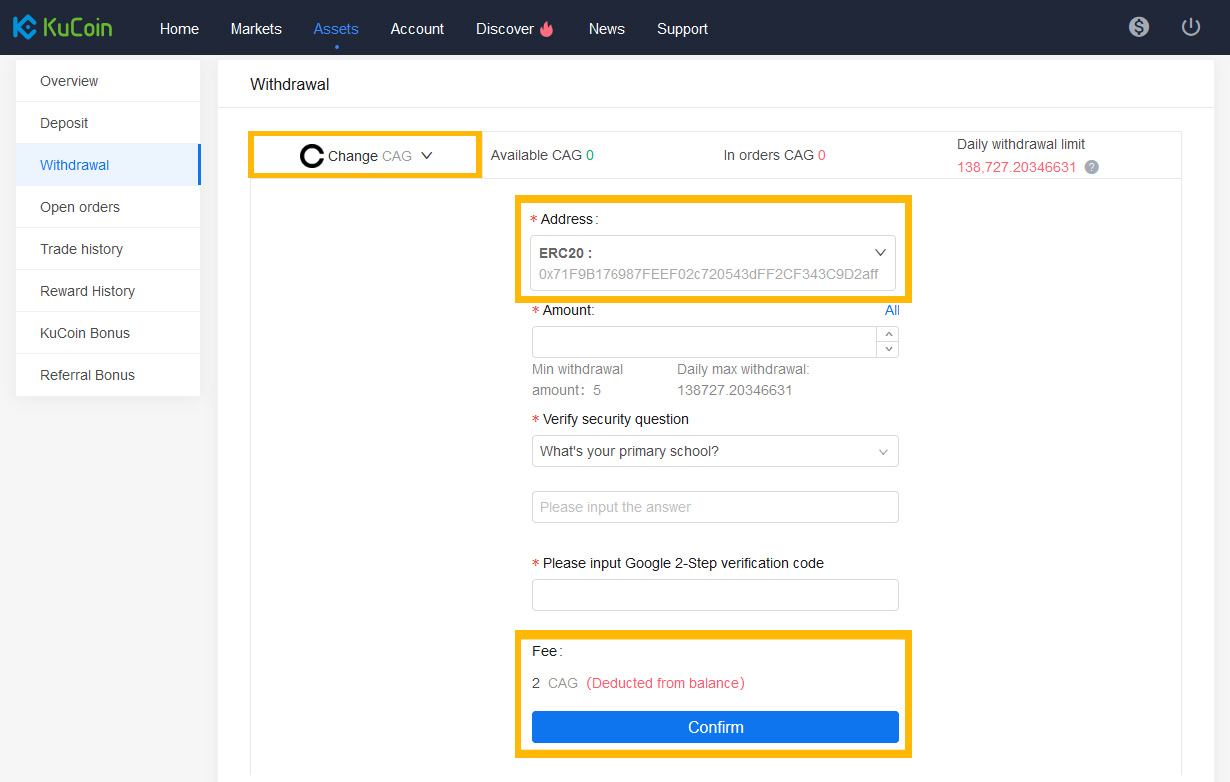Open the Account menu item
1230x782 pixels.
pos(417,29)
